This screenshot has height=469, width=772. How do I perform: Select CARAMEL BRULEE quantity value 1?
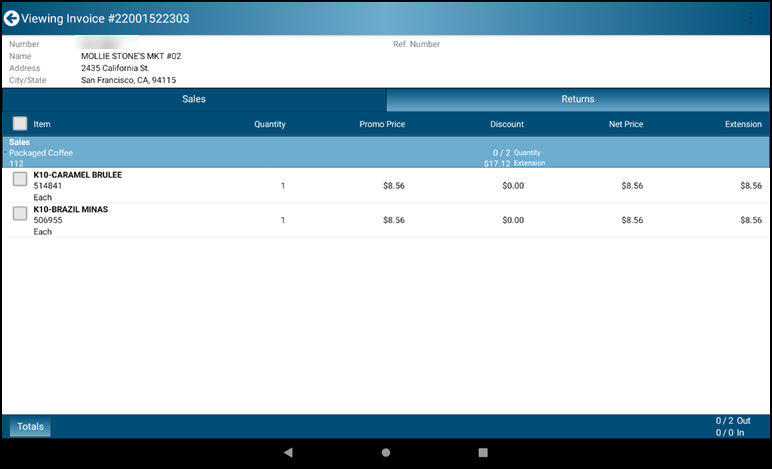coord(283,186)
